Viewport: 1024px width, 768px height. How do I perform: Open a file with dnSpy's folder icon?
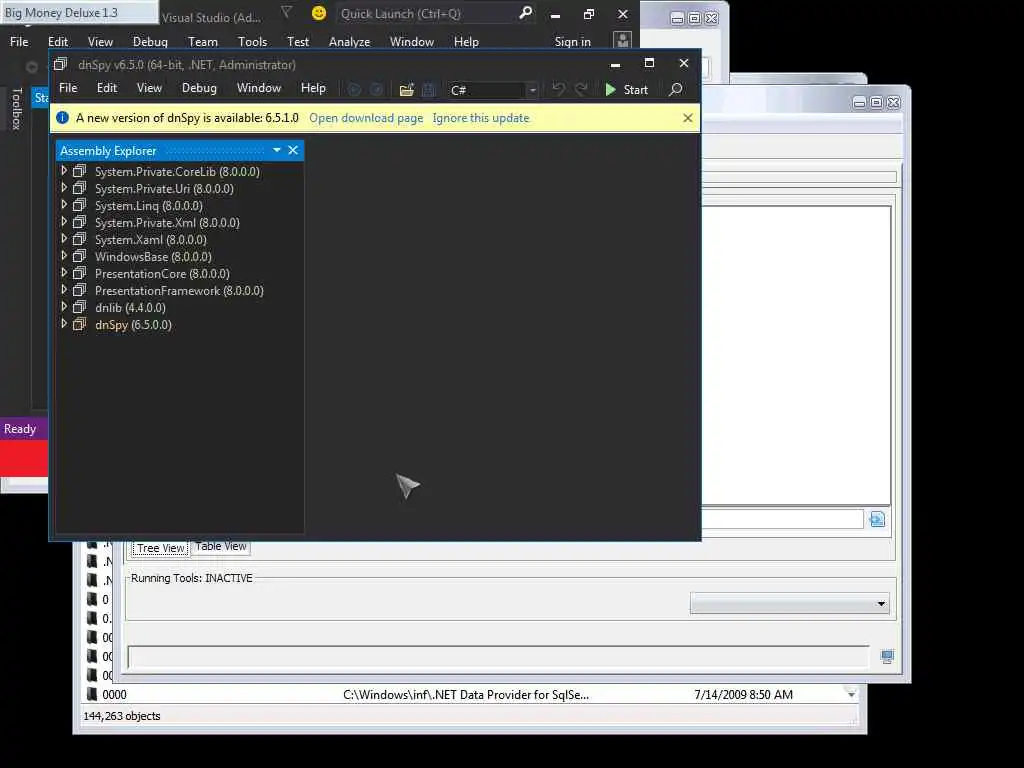[406, 89]
